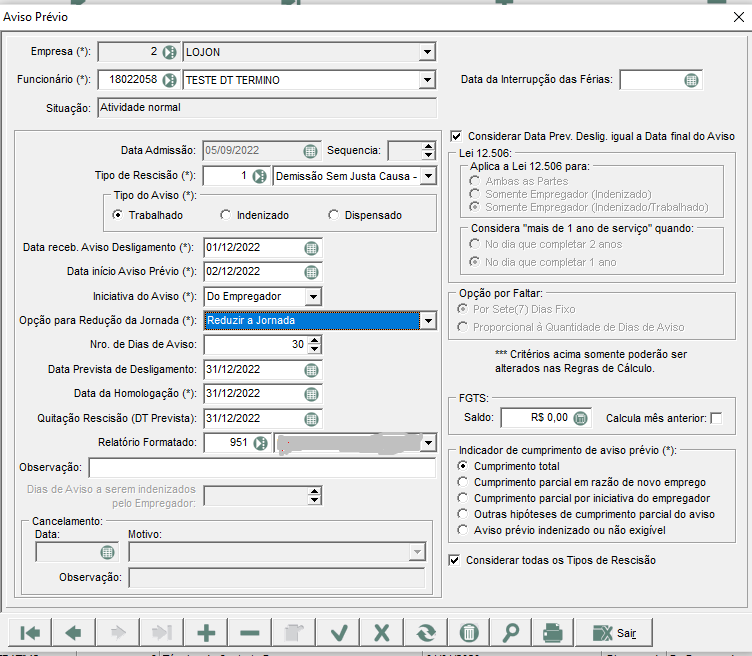Viewport: 752px width, 656px height.
Task: Click Tipo de Rescisão code field
Action: coord(227,176)
